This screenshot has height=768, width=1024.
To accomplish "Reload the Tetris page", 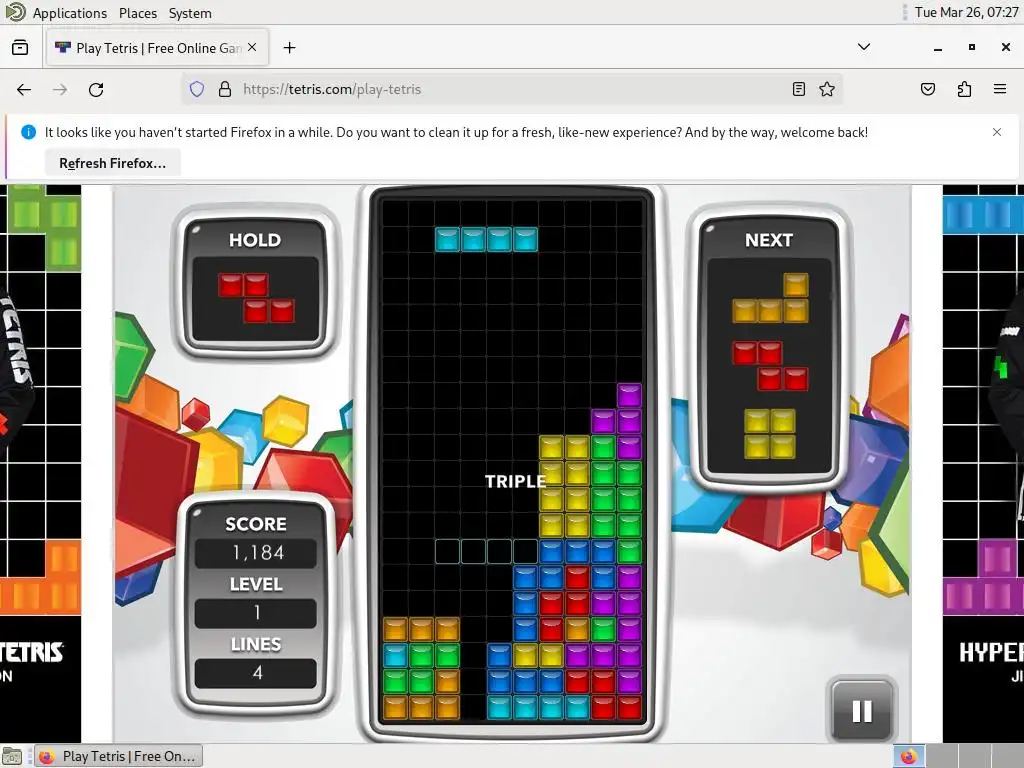I will coord(96,89).
